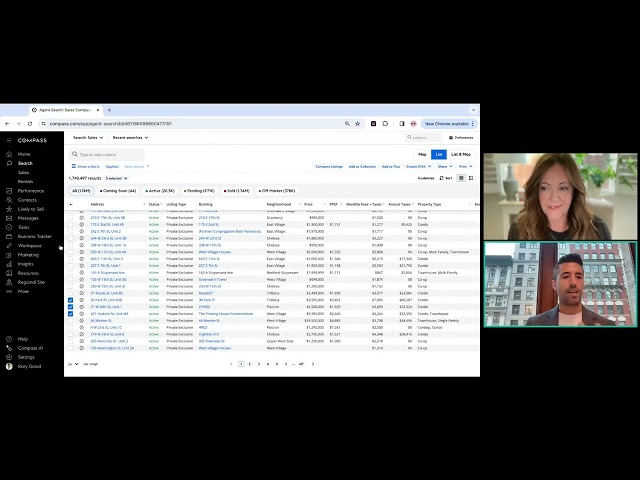This screenshot has height=480, width=640.
Task: Check the 325 Riverside Dr row checkbox
Action: 71,341
